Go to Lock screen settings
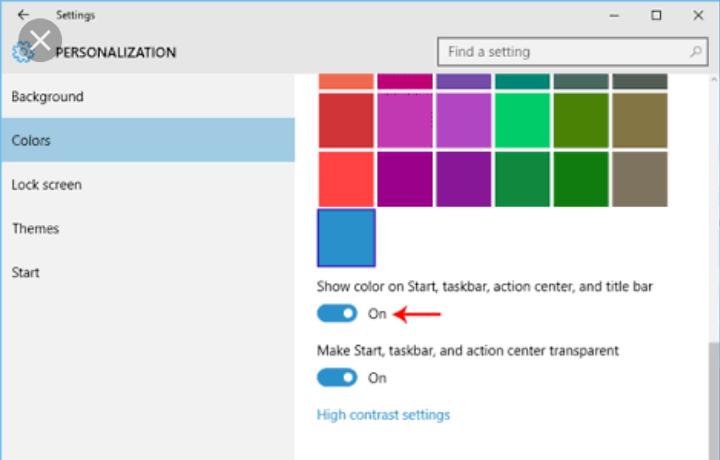The image size is (720, 460). click(x=47, y=185)
